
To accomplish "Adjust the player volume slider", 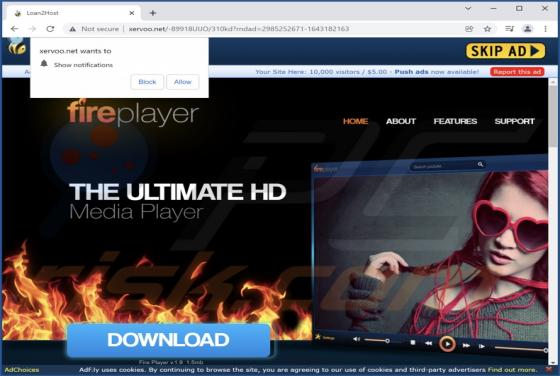I will click(x=377, y=341).
